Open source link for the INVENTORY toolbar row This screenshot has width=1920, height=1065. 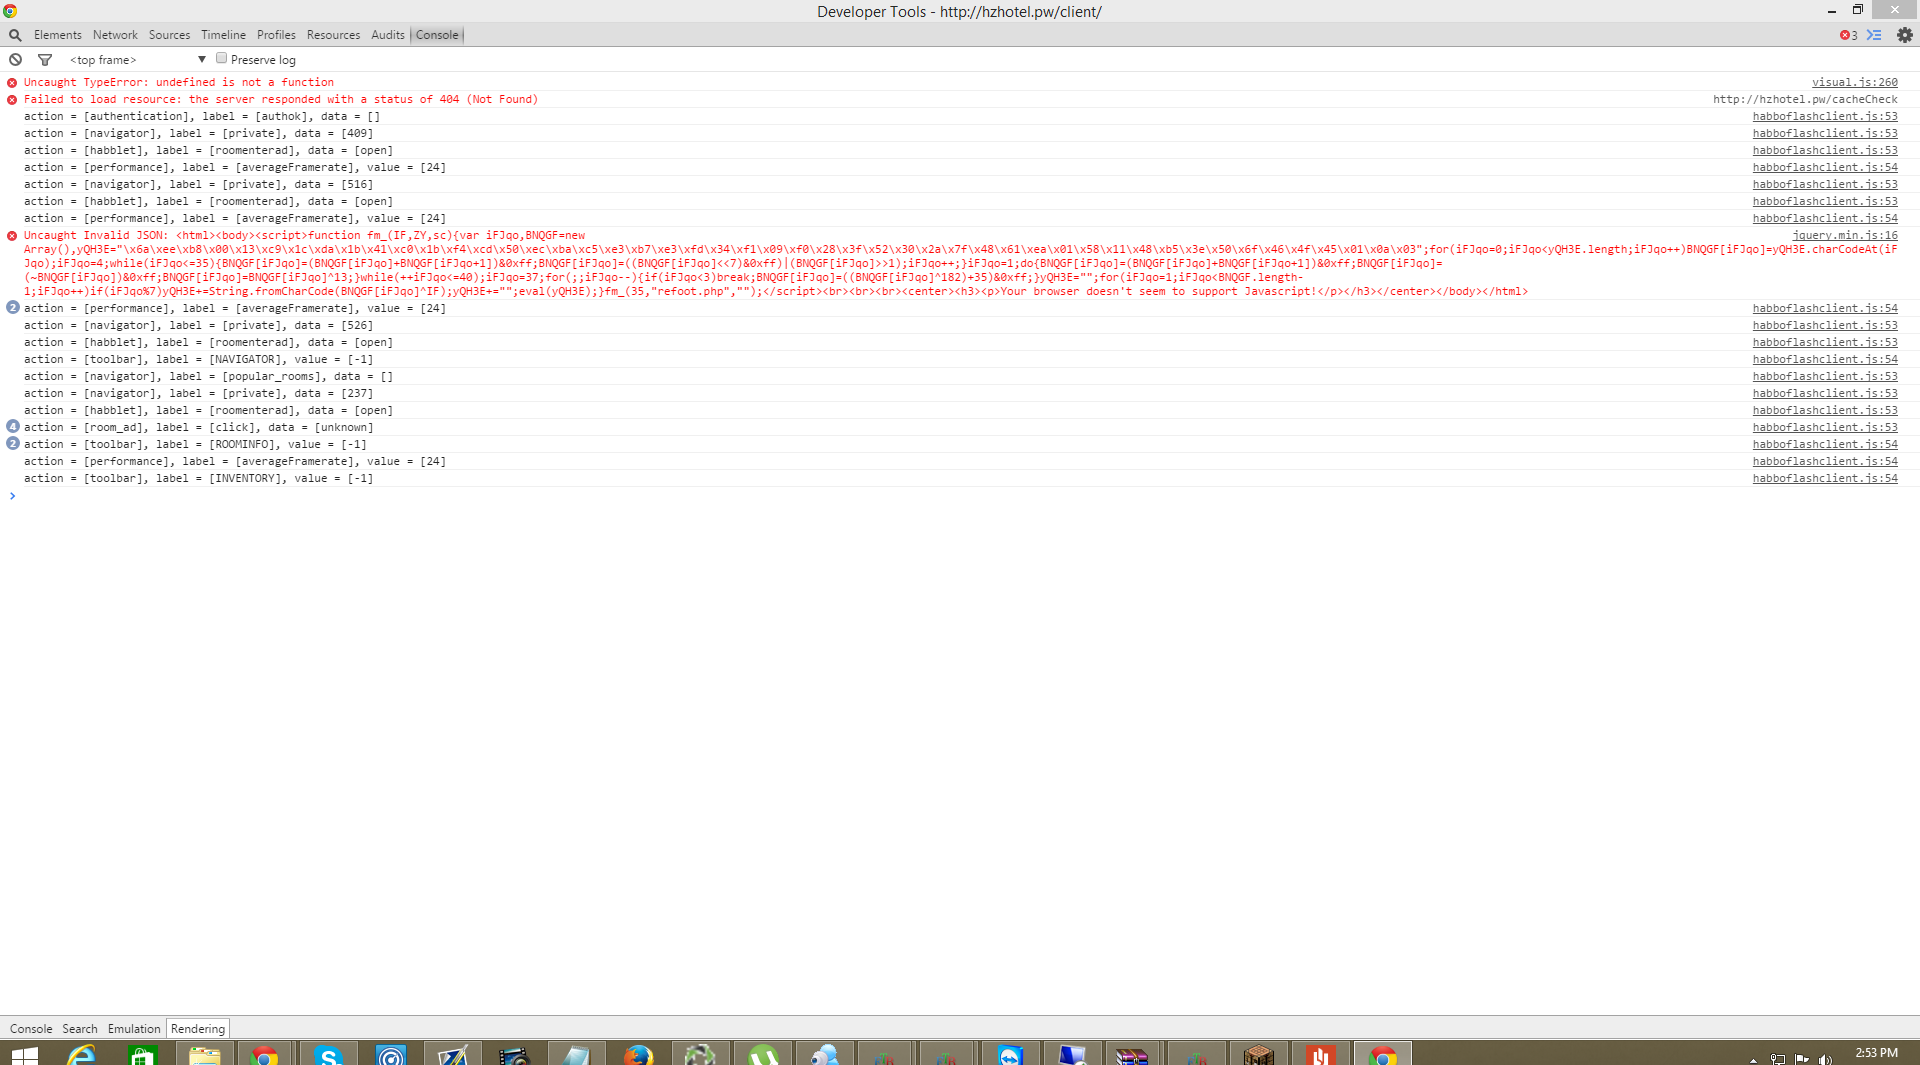click(1824, 479)
